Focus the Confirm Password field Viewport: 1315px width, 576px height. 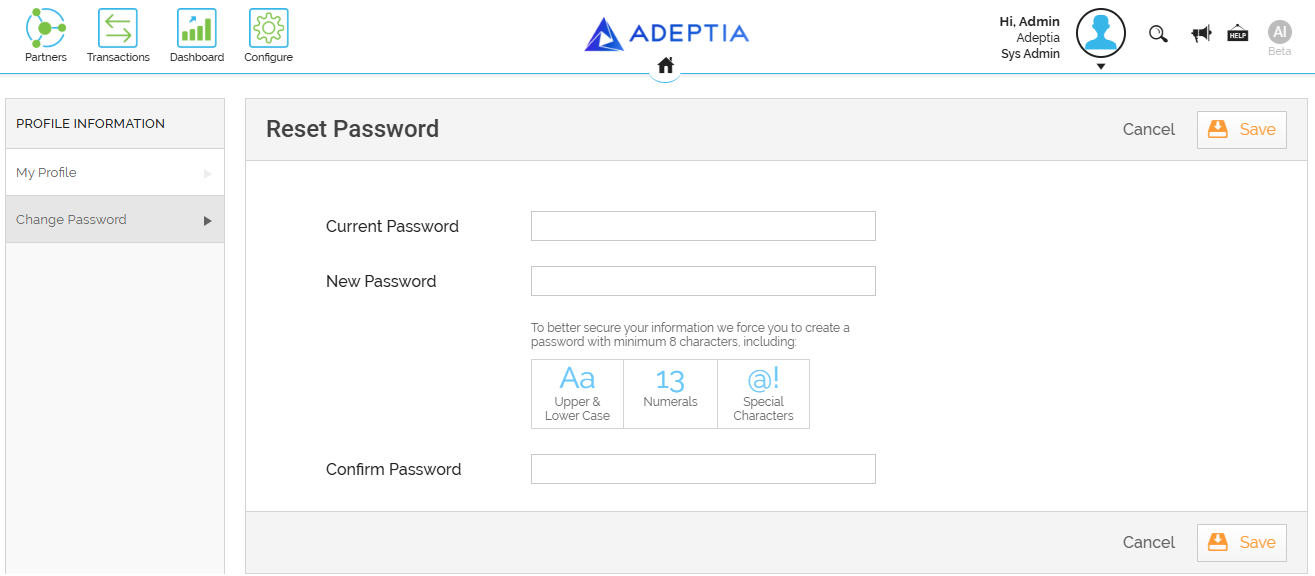(x=703, y=469)
